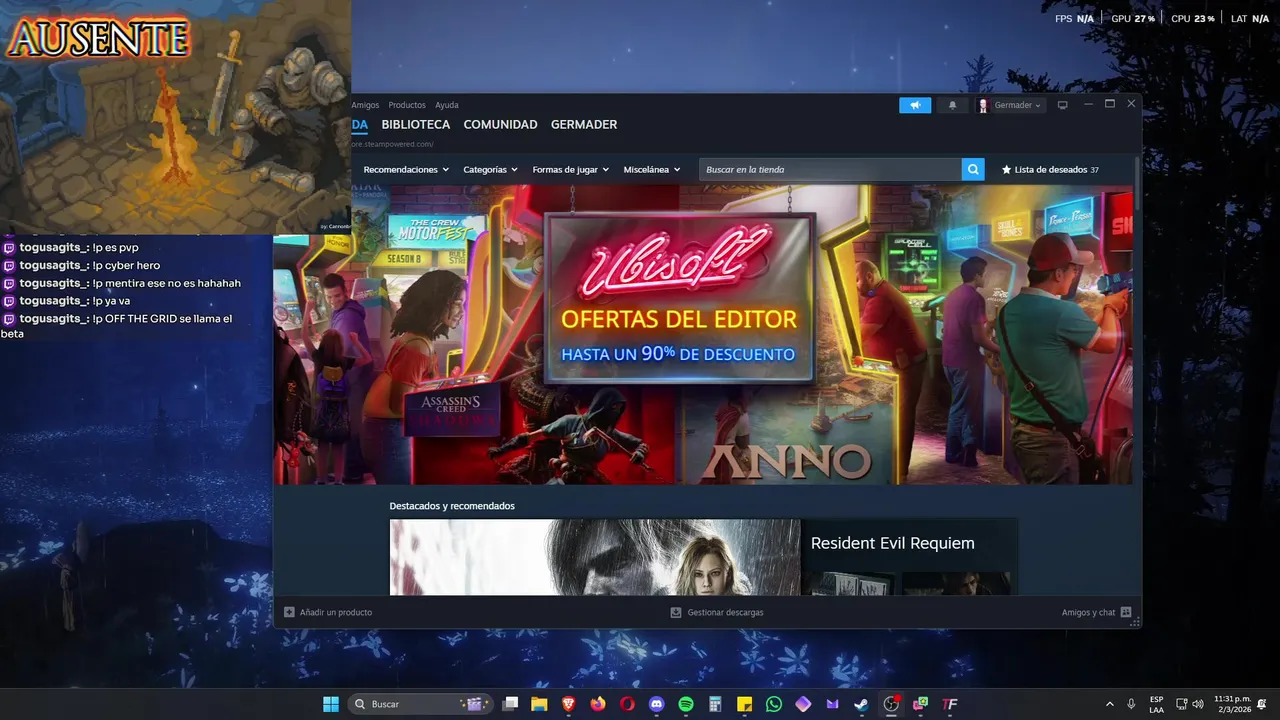Viewport: 1280px width, 720px height.
Task: Launch Brave browser from taskbar
Action: pyautogui.click(x=568, y=704)
